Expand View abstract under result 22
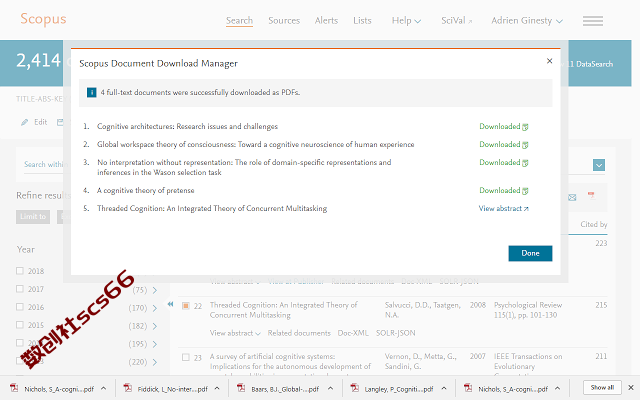 235,333
